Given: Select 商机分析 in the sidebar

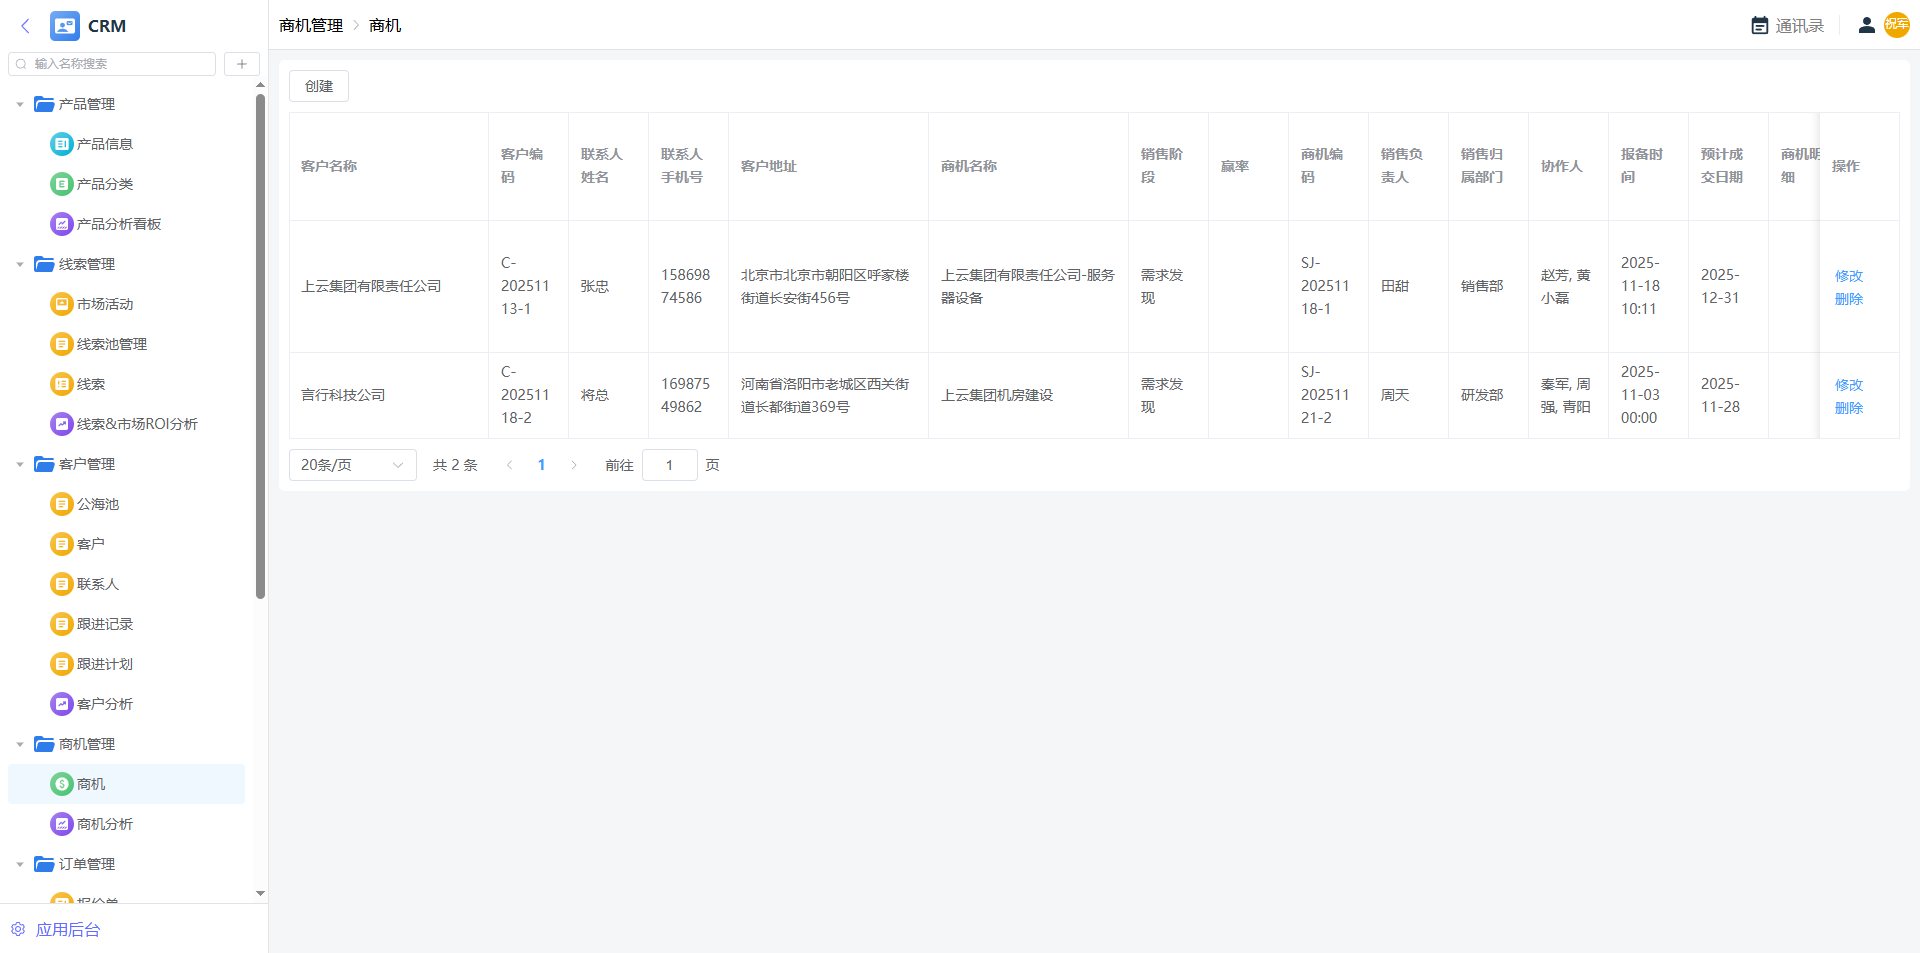Looking at the screenshot, I should tap(105, 824).
